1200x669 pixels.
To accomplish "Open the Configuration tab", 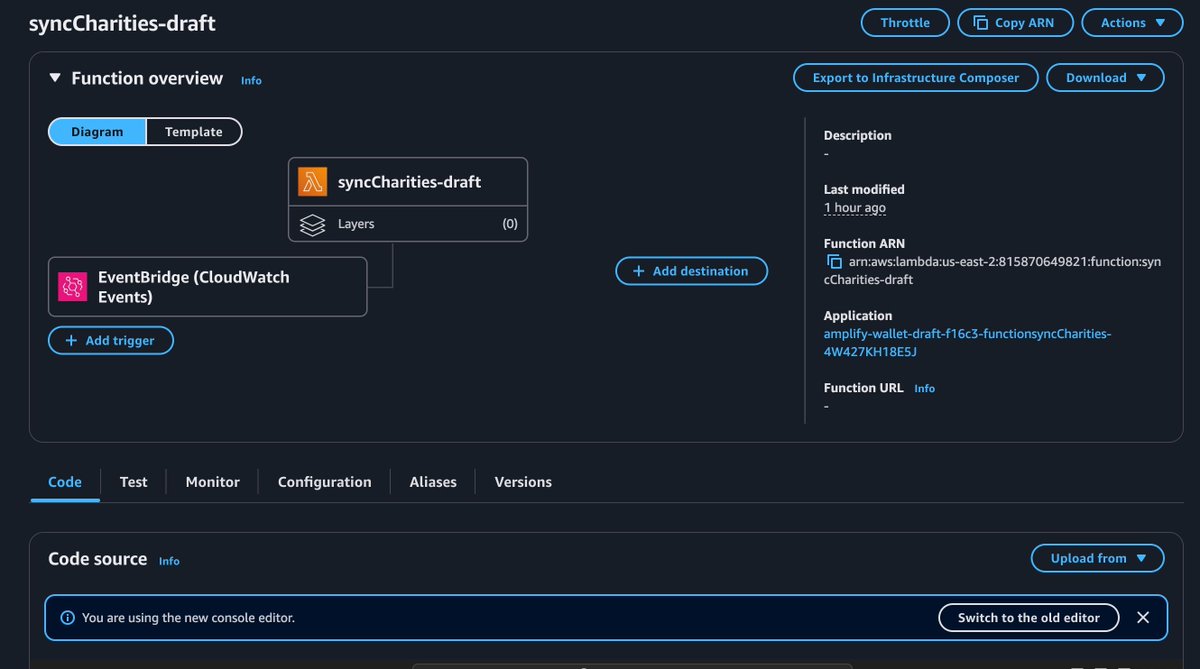I will pyautogui.click(x=324, y=482).
